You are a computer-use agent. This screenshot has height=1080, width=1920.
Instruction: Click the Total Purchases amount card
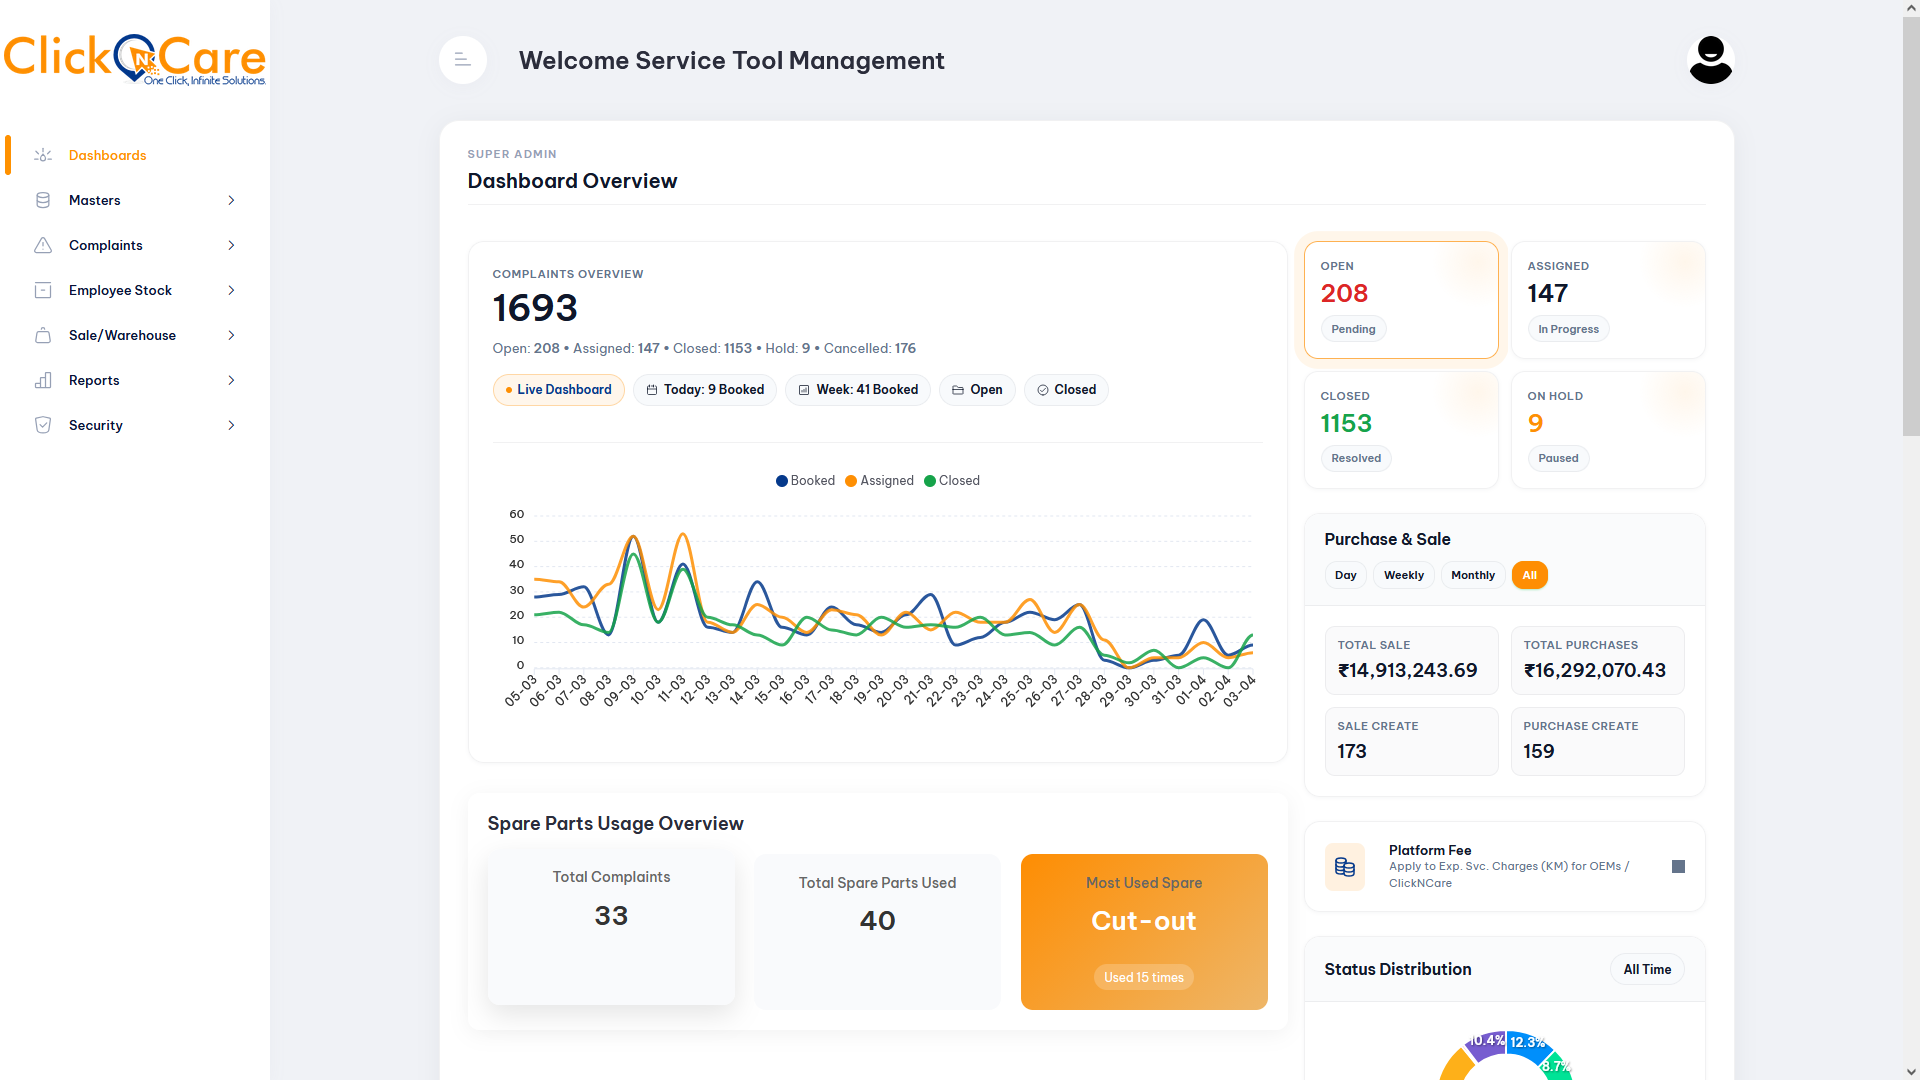pos(1597,660)
